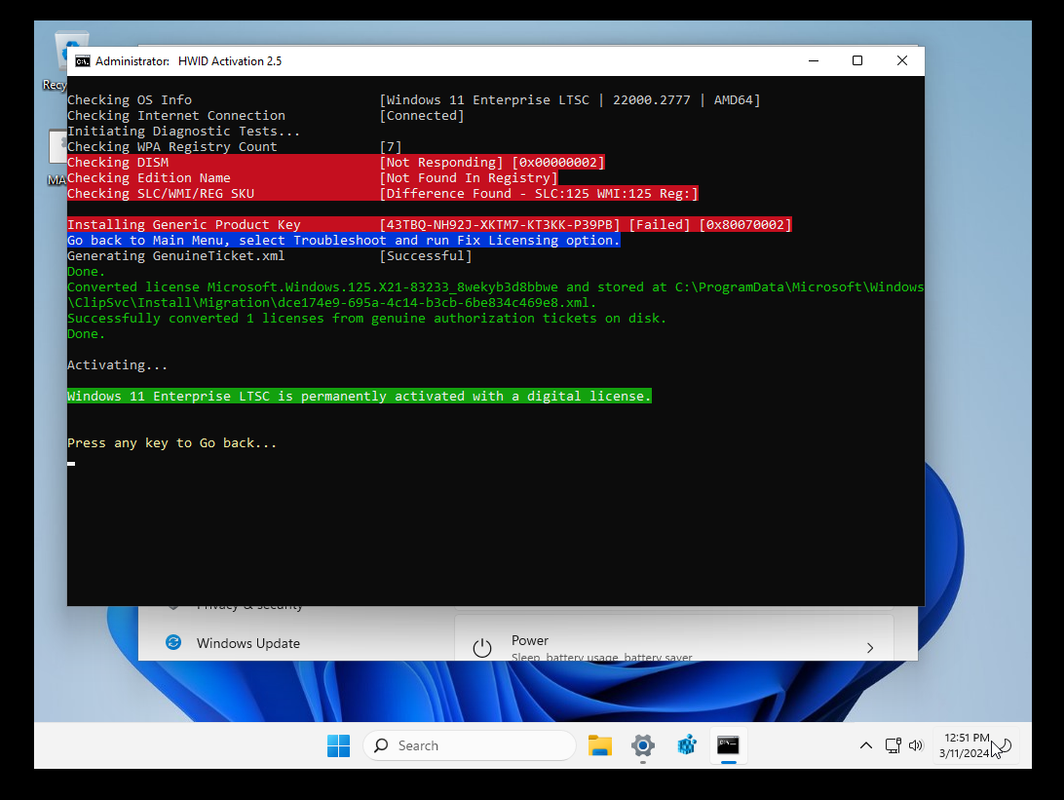Viewport: 1064px width, 800px height.
Task: Open the Windows Start menu
Action: pyautogui.click(x=339, y=746)
